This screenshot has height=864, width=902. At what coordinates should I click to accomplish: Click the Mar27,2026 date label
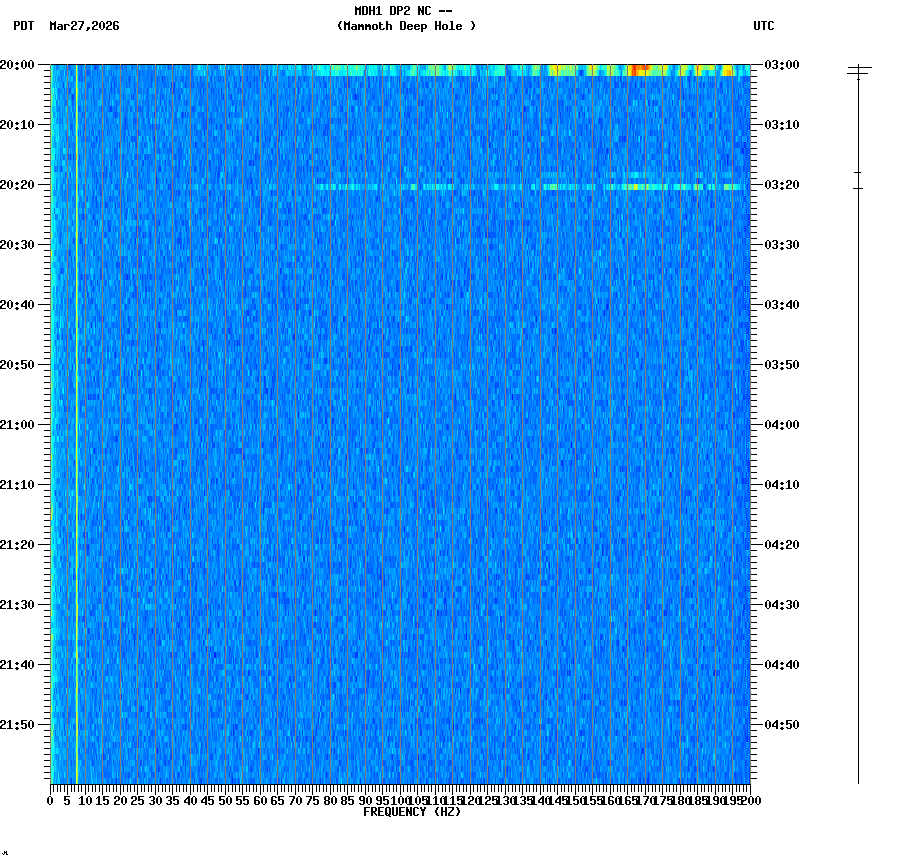84,27
